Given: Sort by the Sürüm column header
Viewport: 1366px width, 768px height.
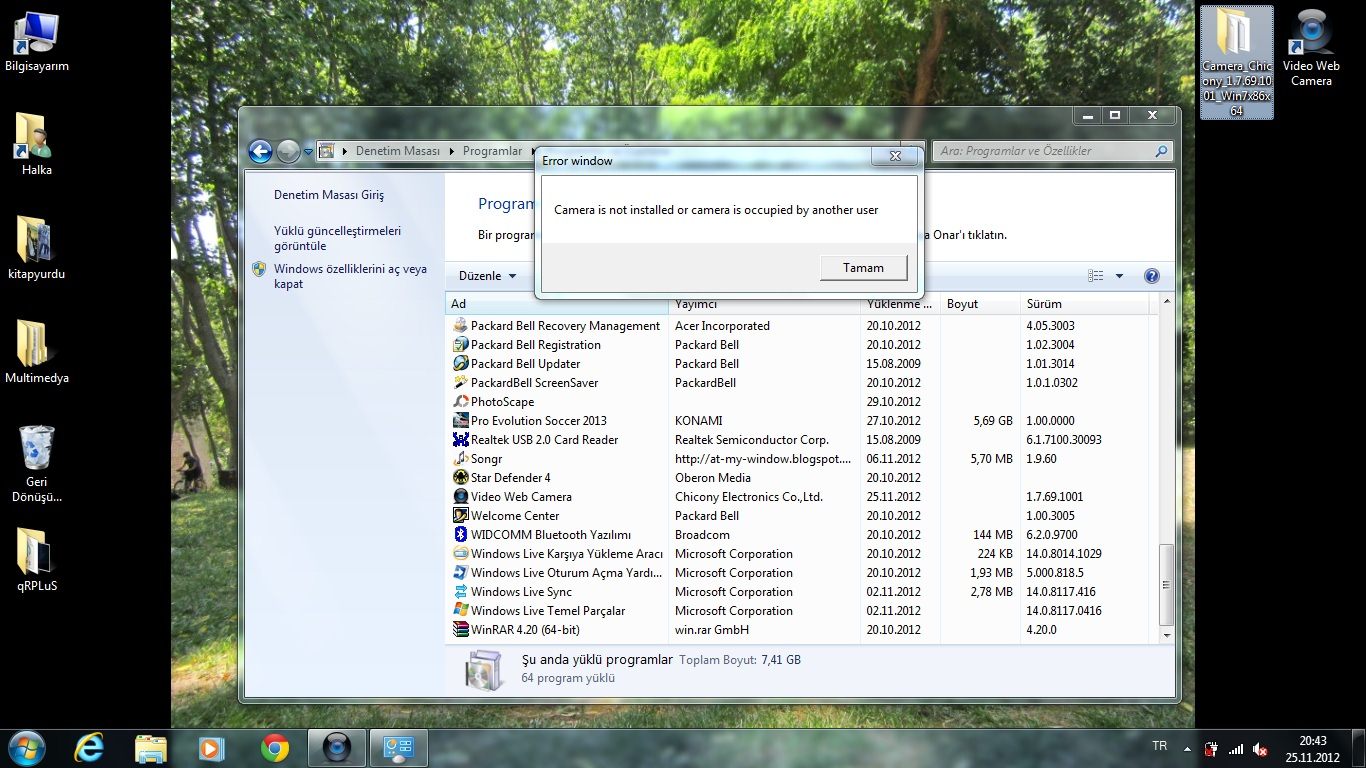Looking at the screenshot, I should click(x=1085, y=304).
